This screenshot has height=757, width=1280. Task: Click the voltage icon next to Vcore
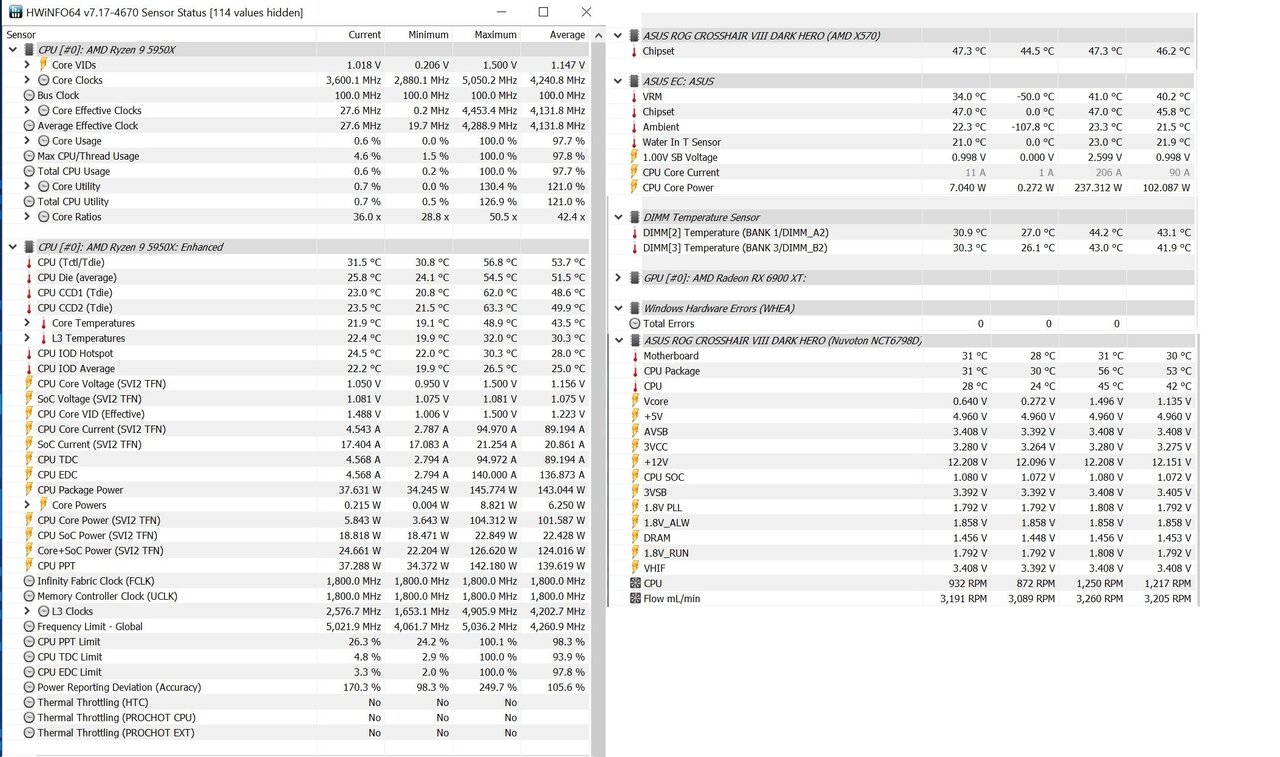point(636,401)
